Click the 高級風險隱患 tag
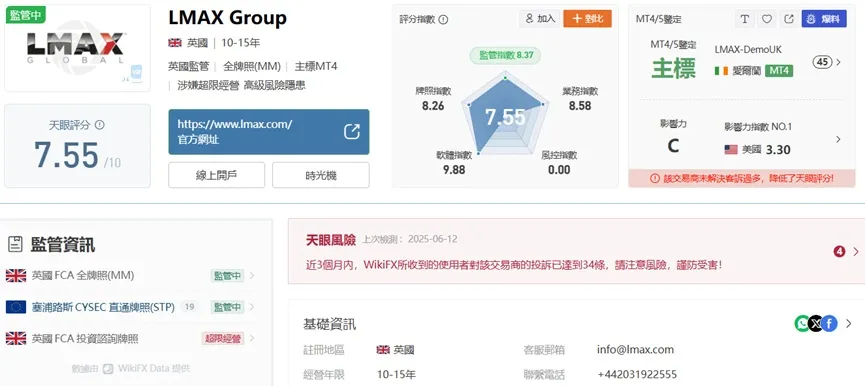865x386 pixels. pyautogui.click(x=275, y=85)
